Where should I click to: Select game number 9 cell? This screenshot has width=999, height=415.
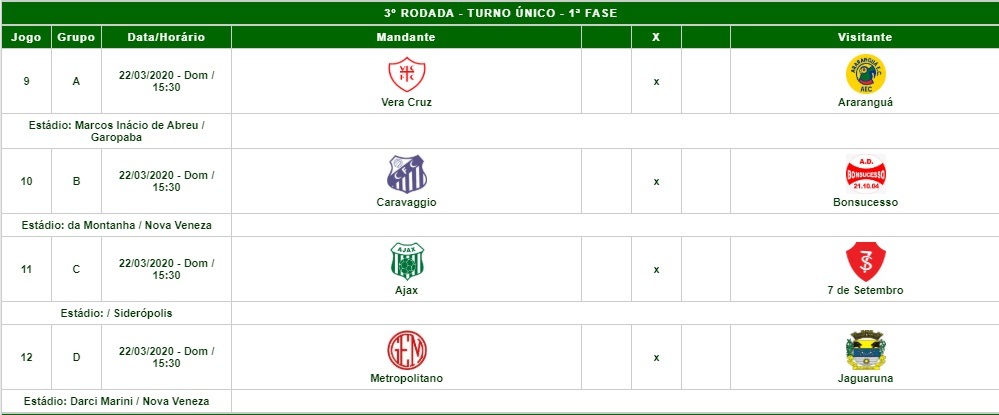(x=26, y=82)
